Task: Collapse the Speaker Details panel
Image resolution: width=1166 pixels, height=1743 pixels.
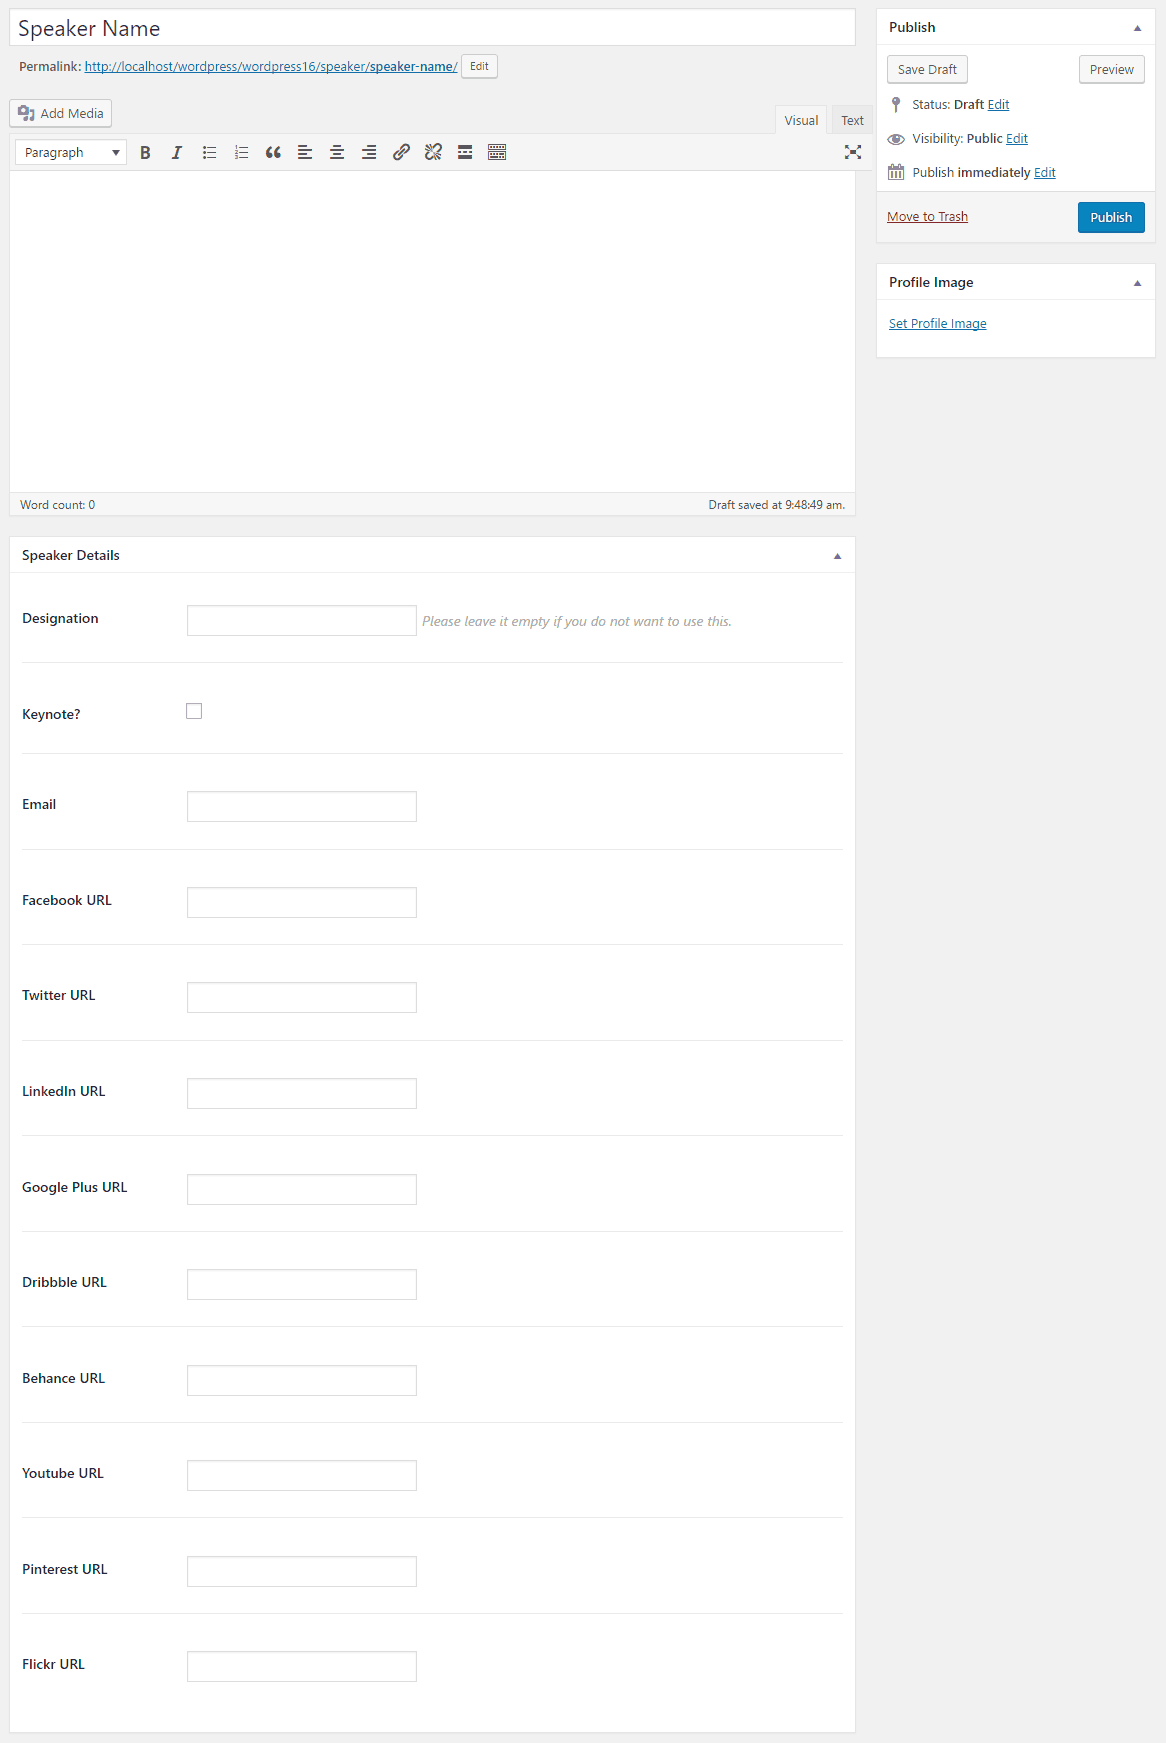Action: 837,556
